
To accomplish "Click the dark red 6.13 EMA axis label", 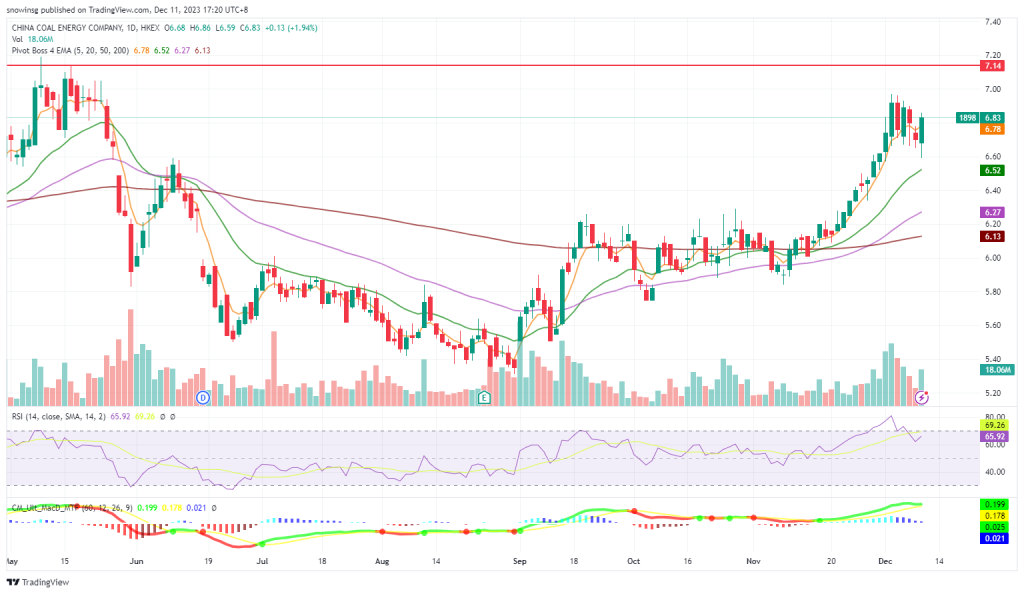I will click(x=993, y=236).
